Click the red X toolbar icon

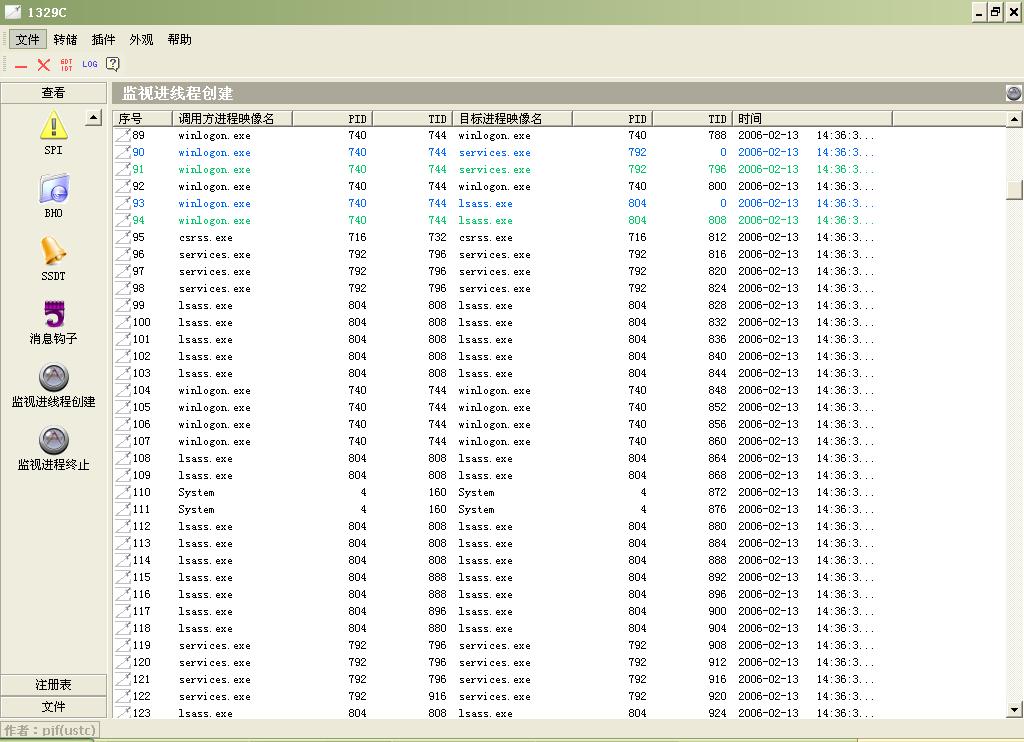click(x=43, y=64)
